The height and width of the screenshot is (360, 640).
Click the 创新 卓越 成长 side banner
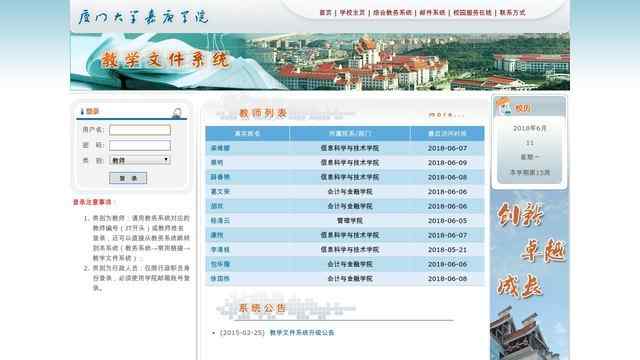coord(529,275)
